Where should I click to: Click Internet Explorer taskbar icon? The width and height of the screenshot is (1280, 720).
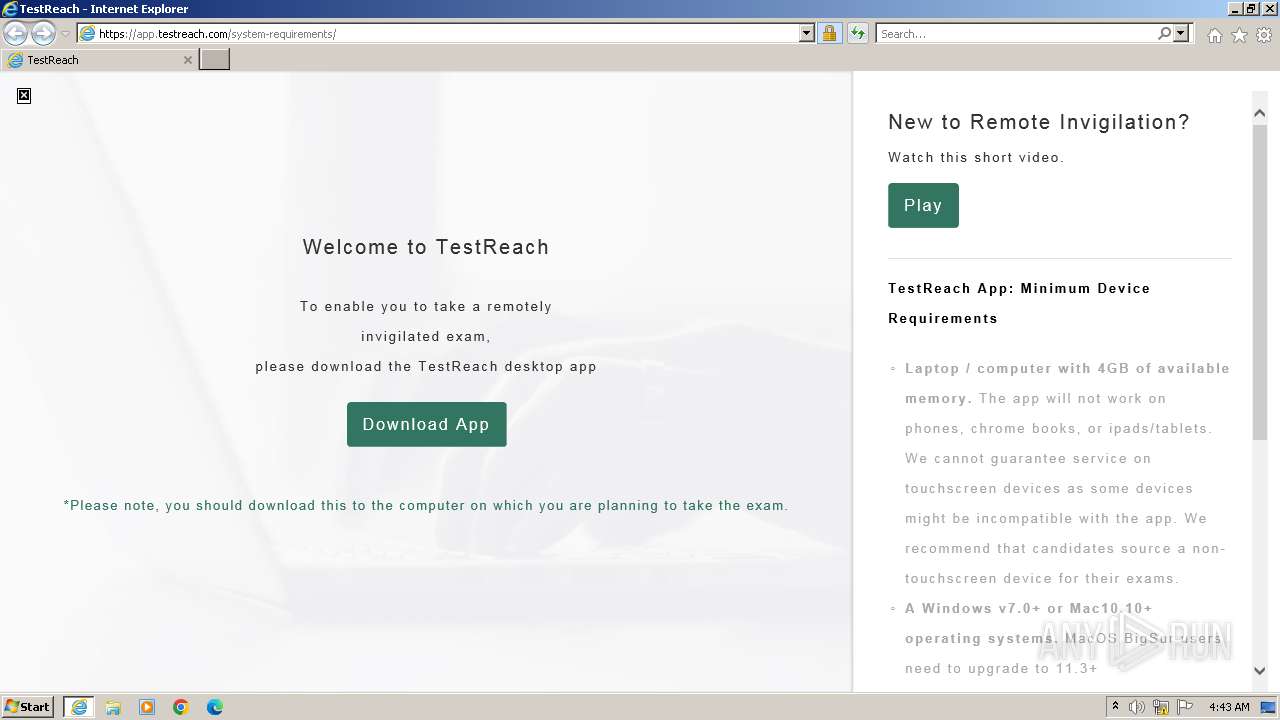pyautogui.click(x=79, y=707)
